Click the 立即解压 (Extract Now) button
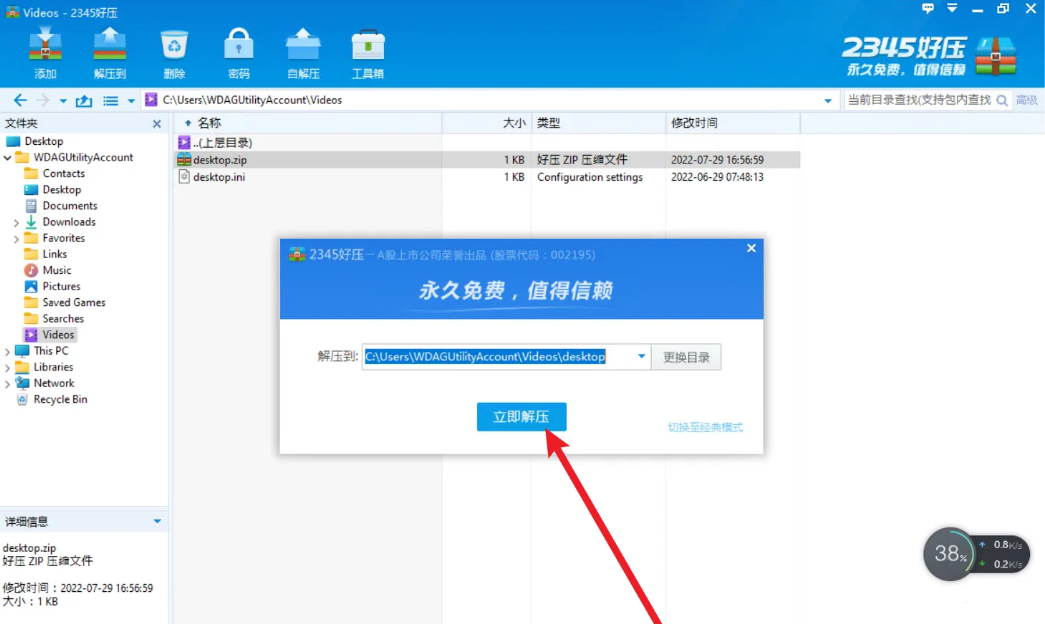The image size is (1045, 624). [521, 417]
